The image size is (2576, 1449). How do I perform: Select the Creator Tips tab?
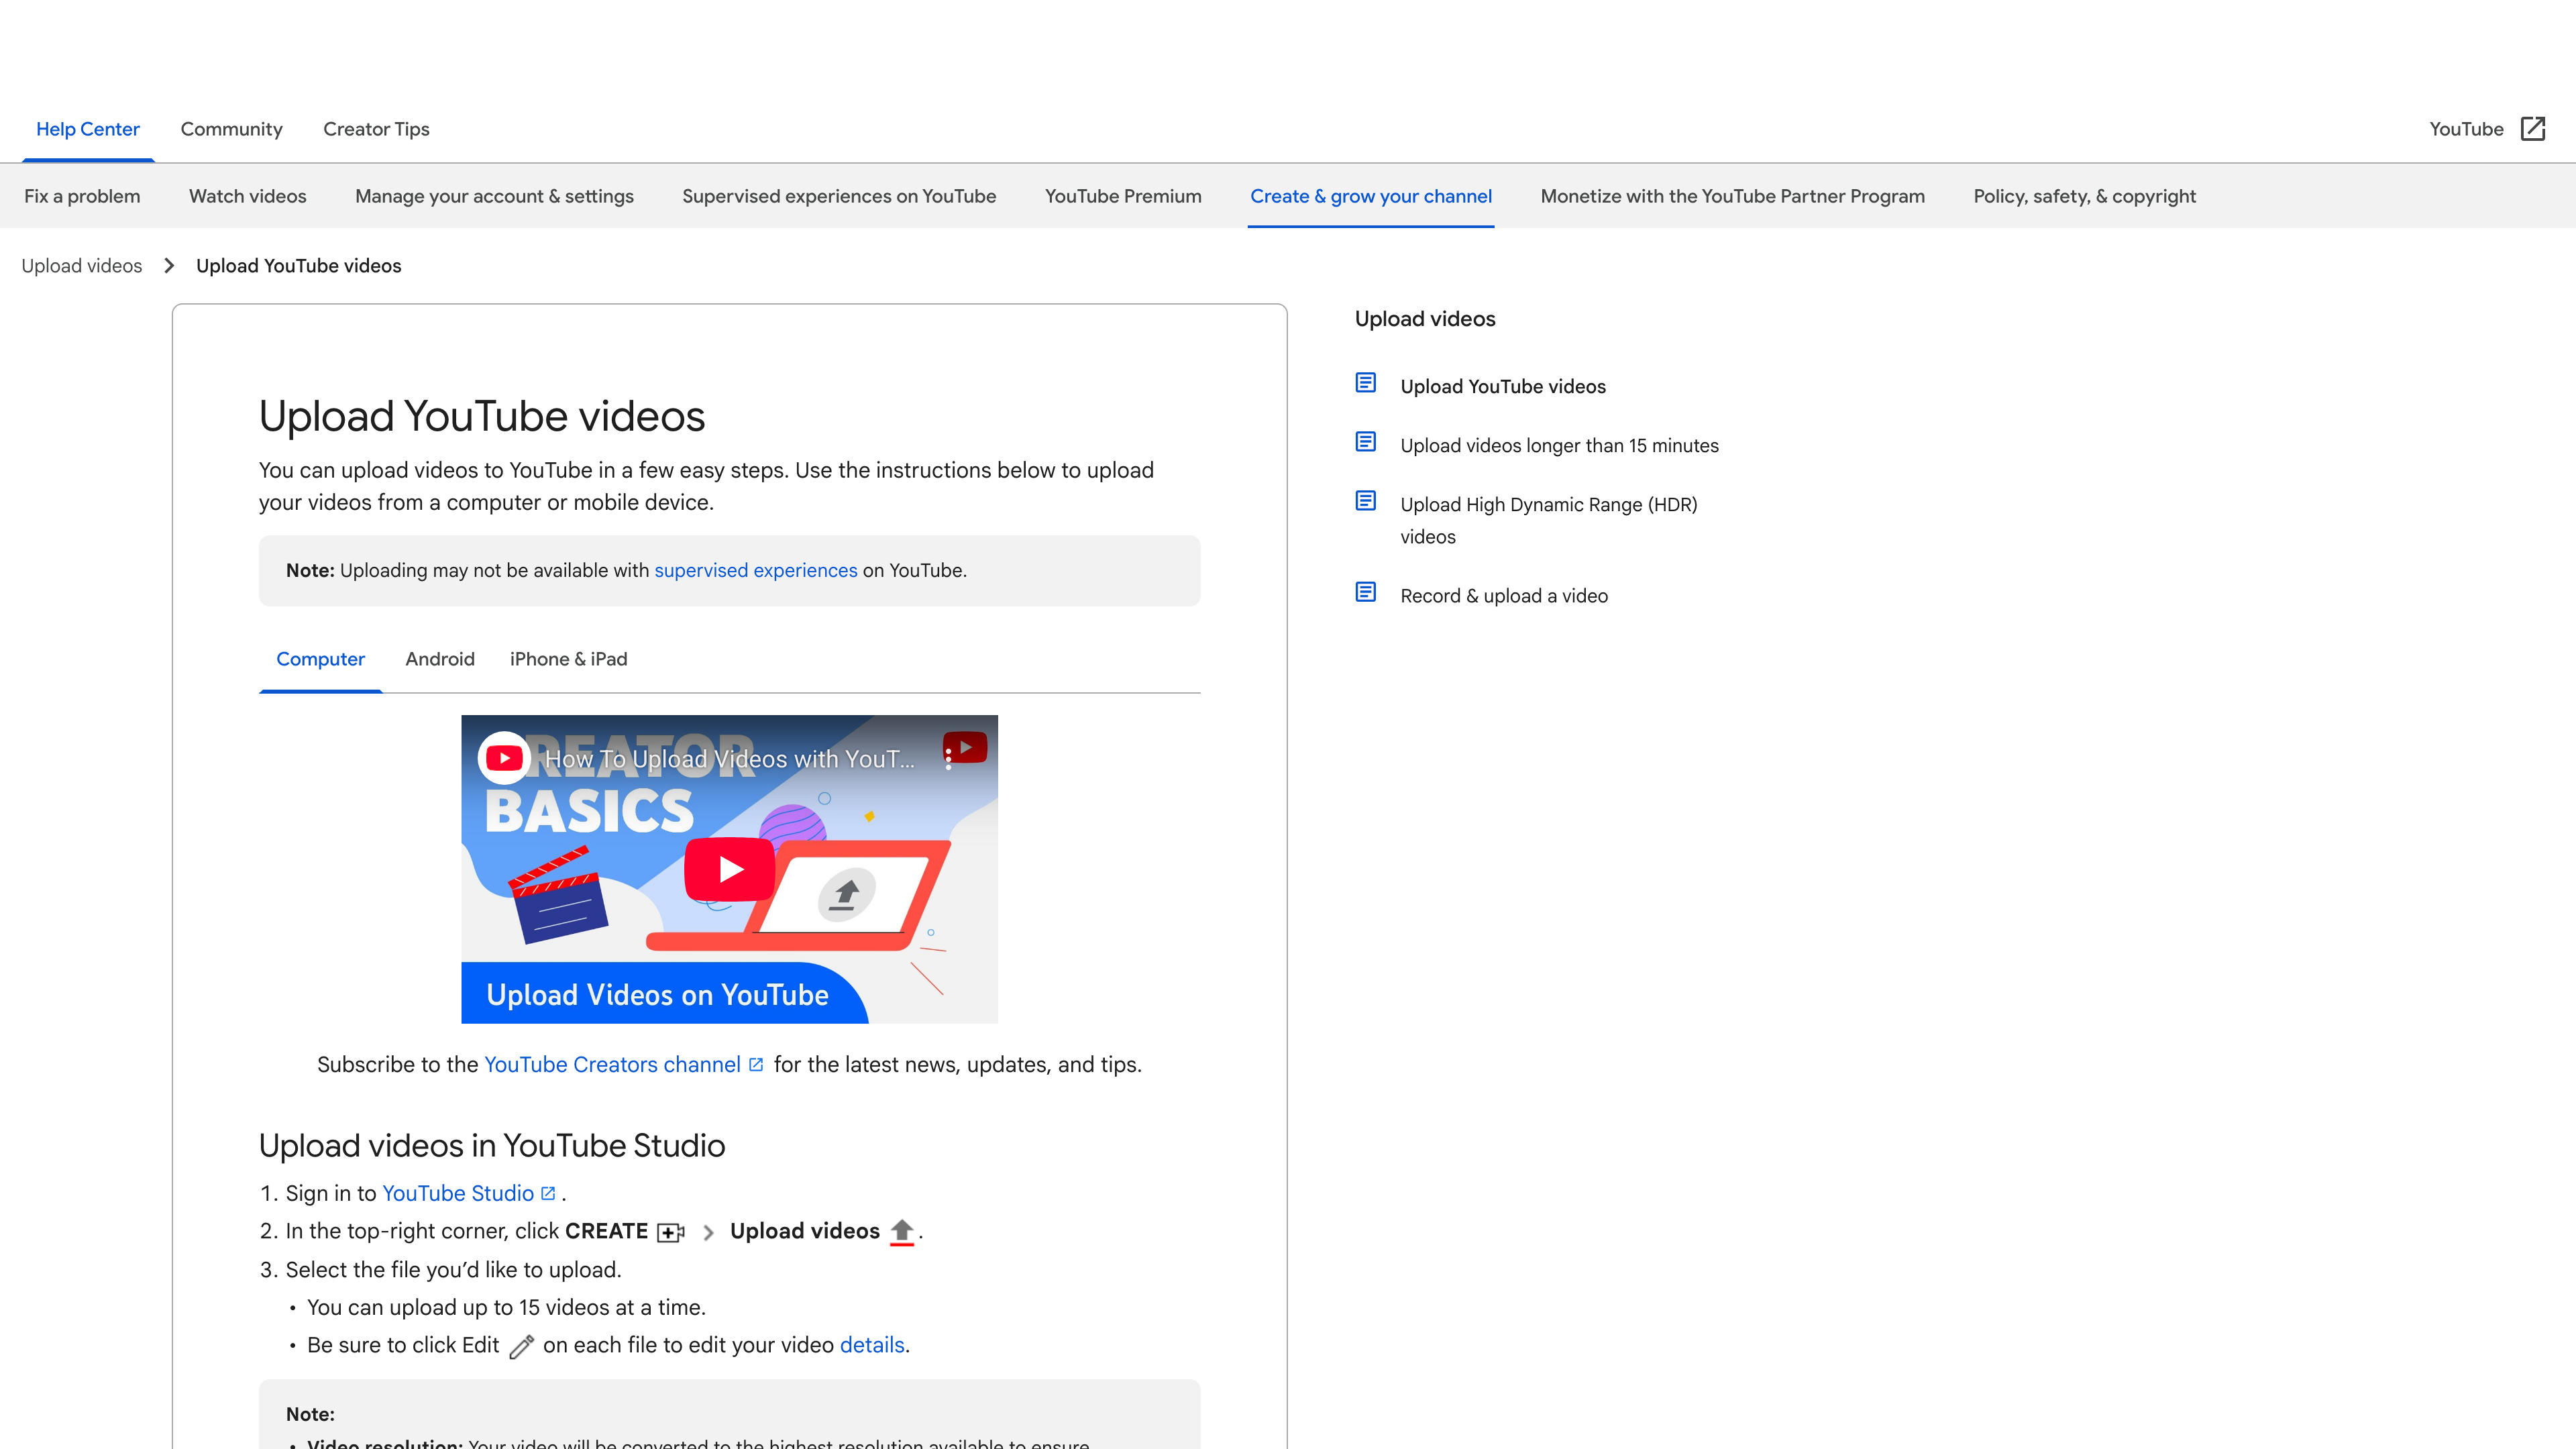(x=376, y=129)
